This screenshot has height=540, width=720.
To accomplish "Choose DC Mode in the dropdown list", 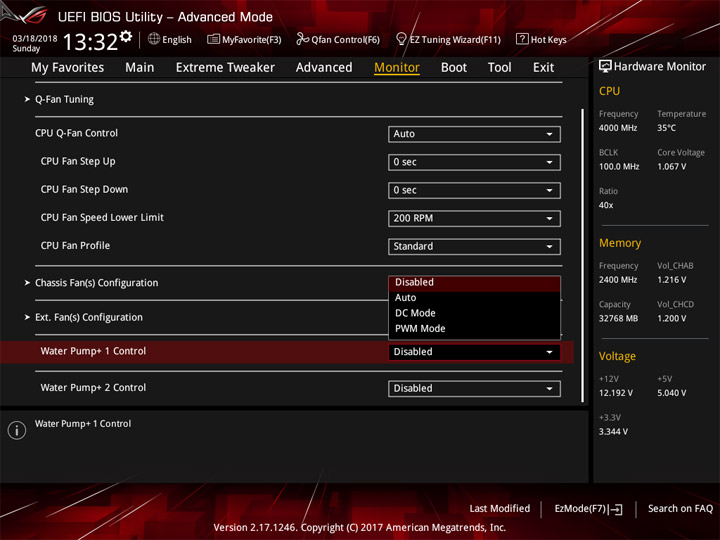I will tap(474, 313).
